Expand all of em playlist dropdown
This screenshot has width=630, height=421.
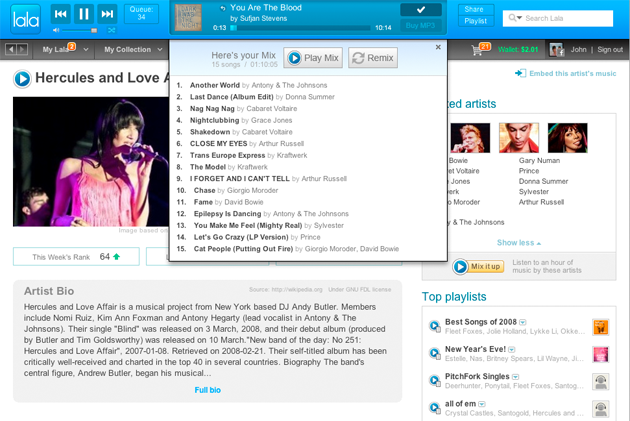pos(482,404)
